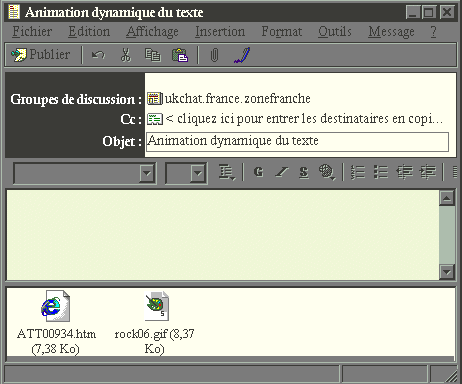Open the Edition menu
462x384 pixels.
coord(89,32)
